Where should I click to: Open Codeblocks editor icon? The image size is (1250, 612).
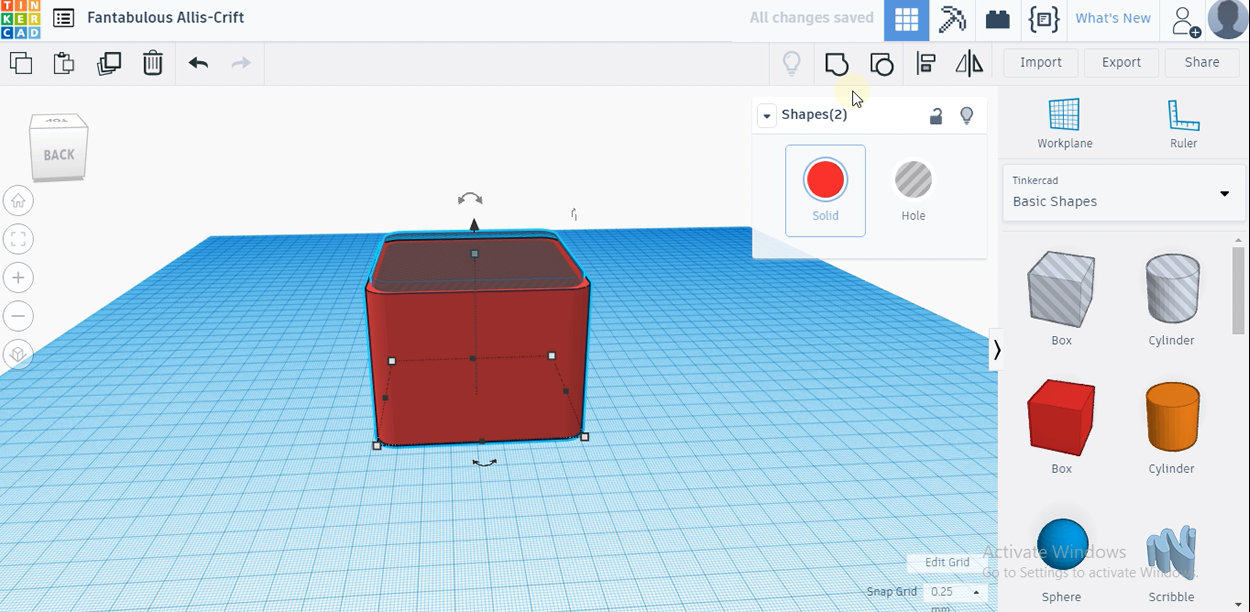(x=1044, y=19)
